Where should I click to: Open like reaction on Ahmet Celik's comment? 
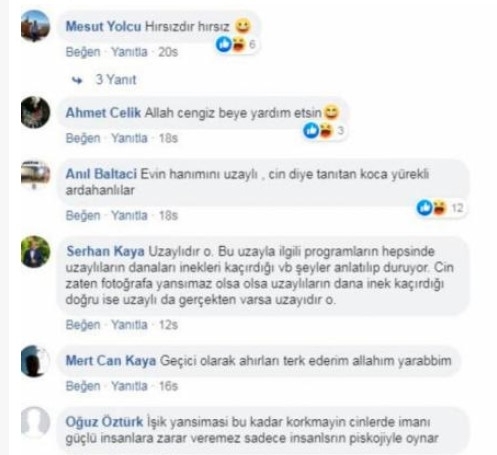coord(311,130)
